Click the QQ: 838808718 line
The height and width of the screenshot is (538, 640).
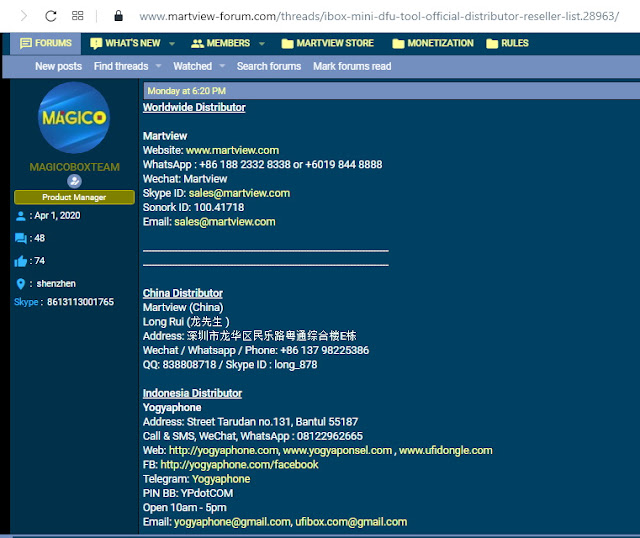[x=230, y=365]
